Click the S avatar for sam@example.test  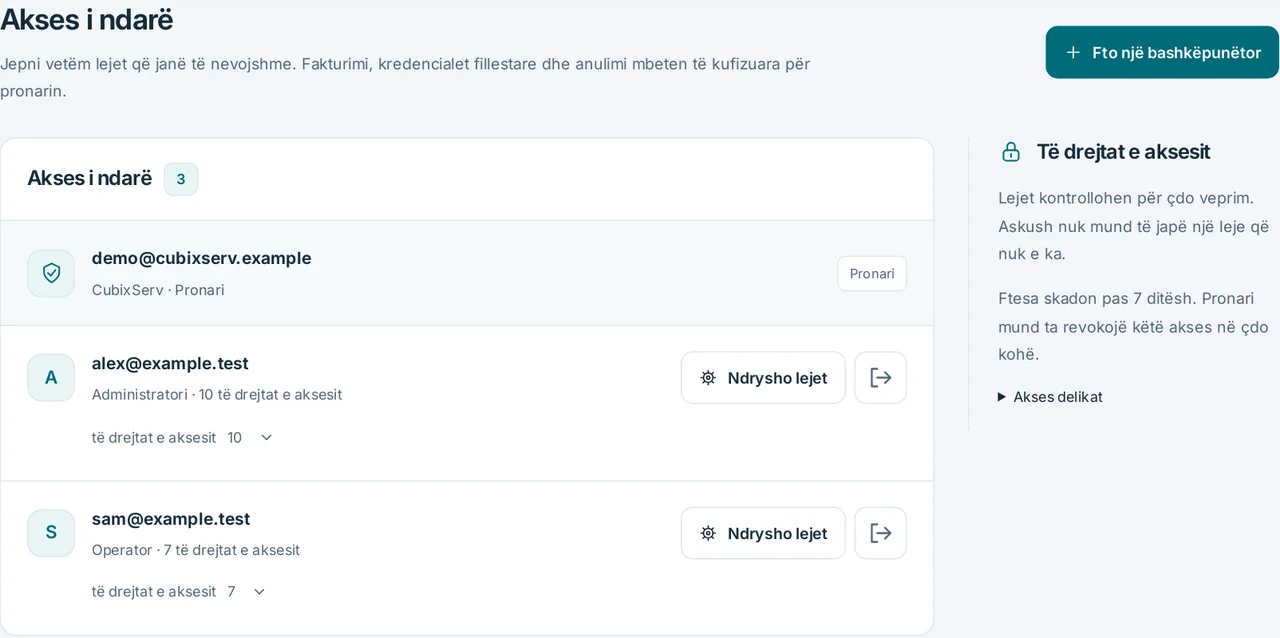[x=51, y=533]
